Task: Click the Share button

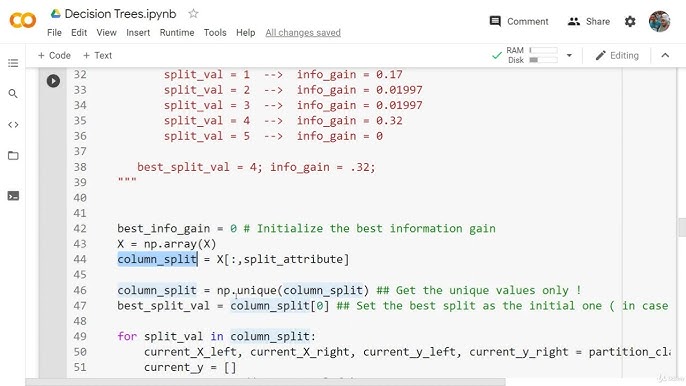Action: tap(588, 21)
